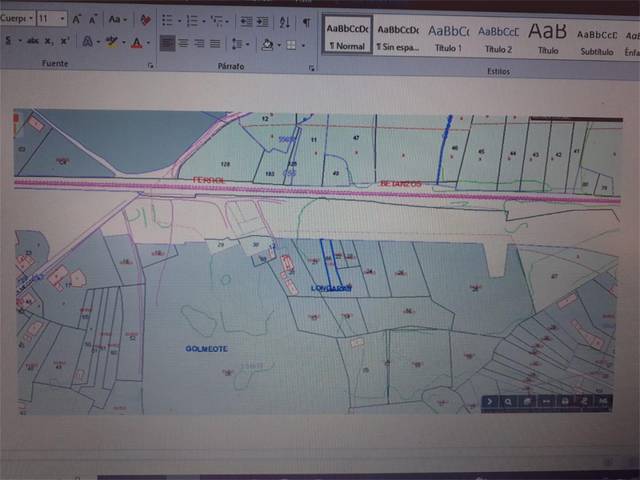
Task: Toggle justified text alignment
Action: coord(215,44)
